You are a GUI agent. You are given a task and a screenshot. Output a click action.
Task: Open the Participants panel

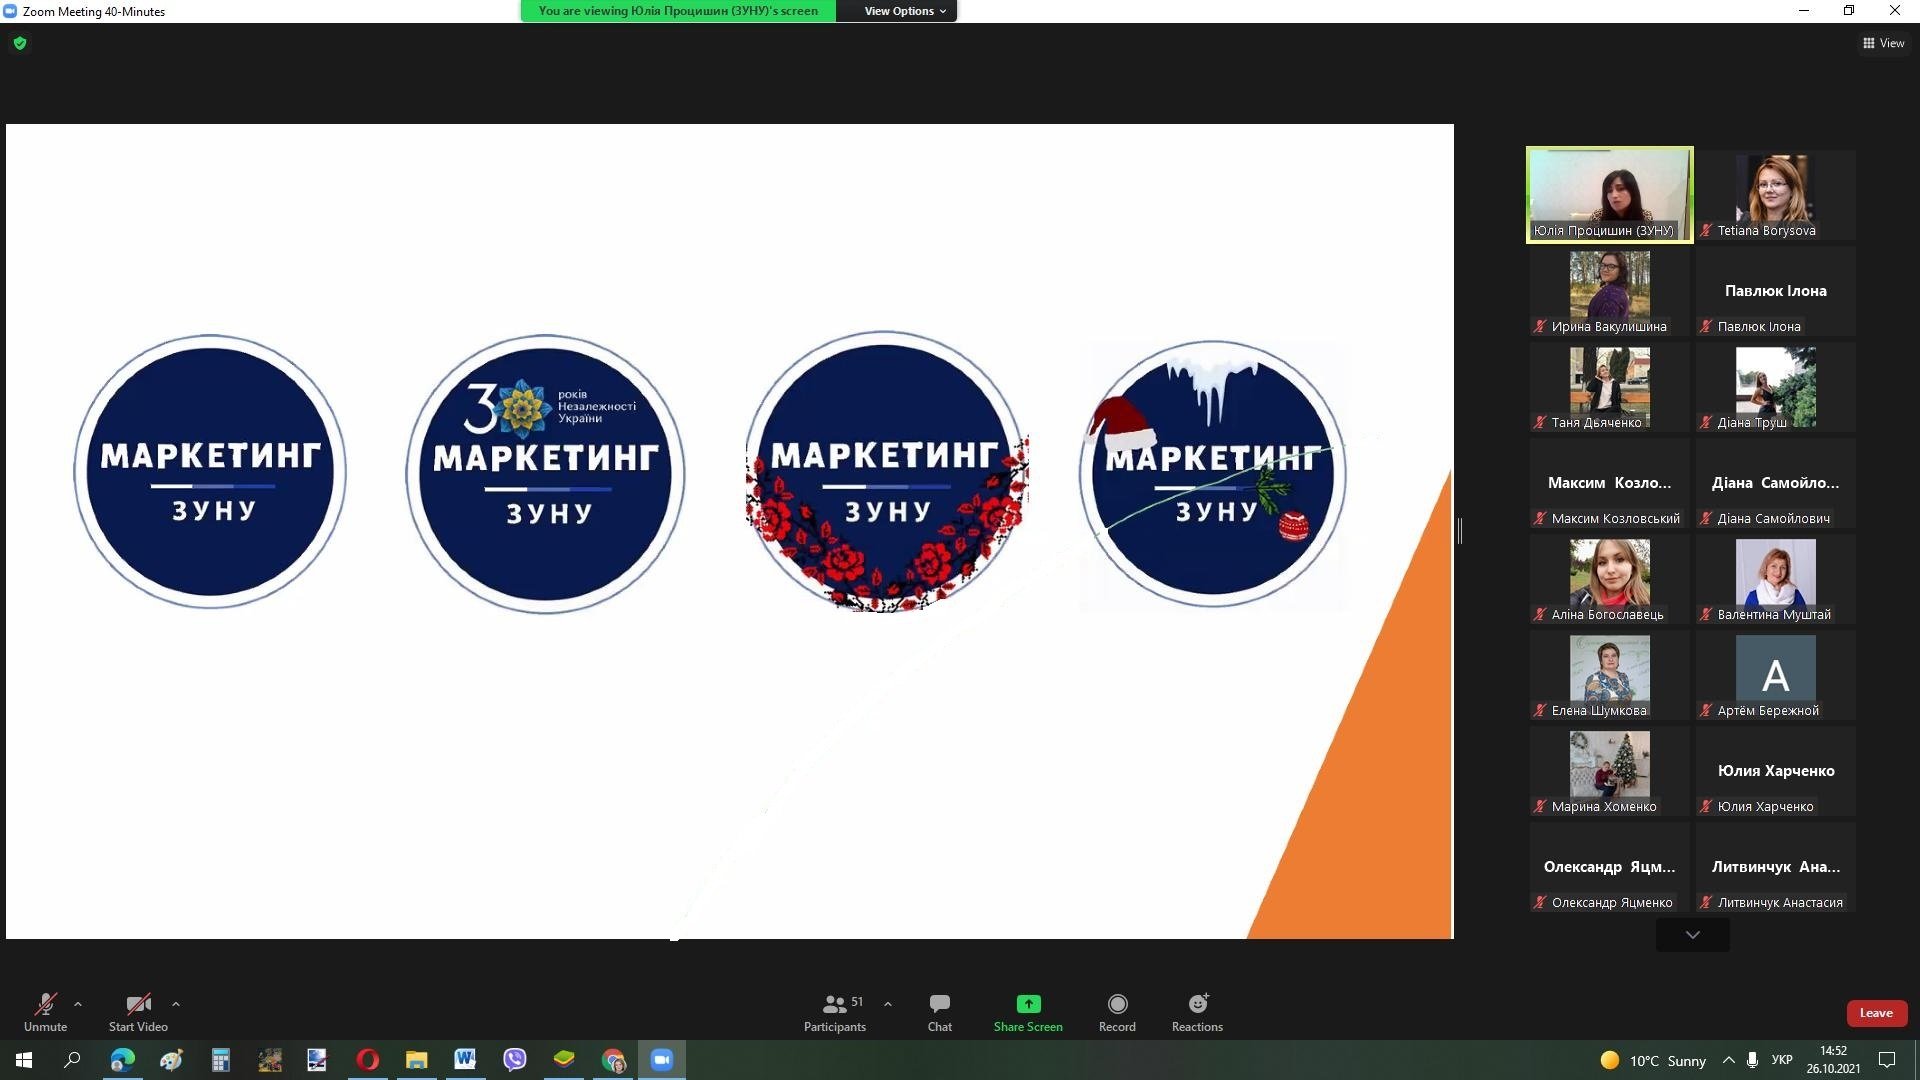point(835,1012)
